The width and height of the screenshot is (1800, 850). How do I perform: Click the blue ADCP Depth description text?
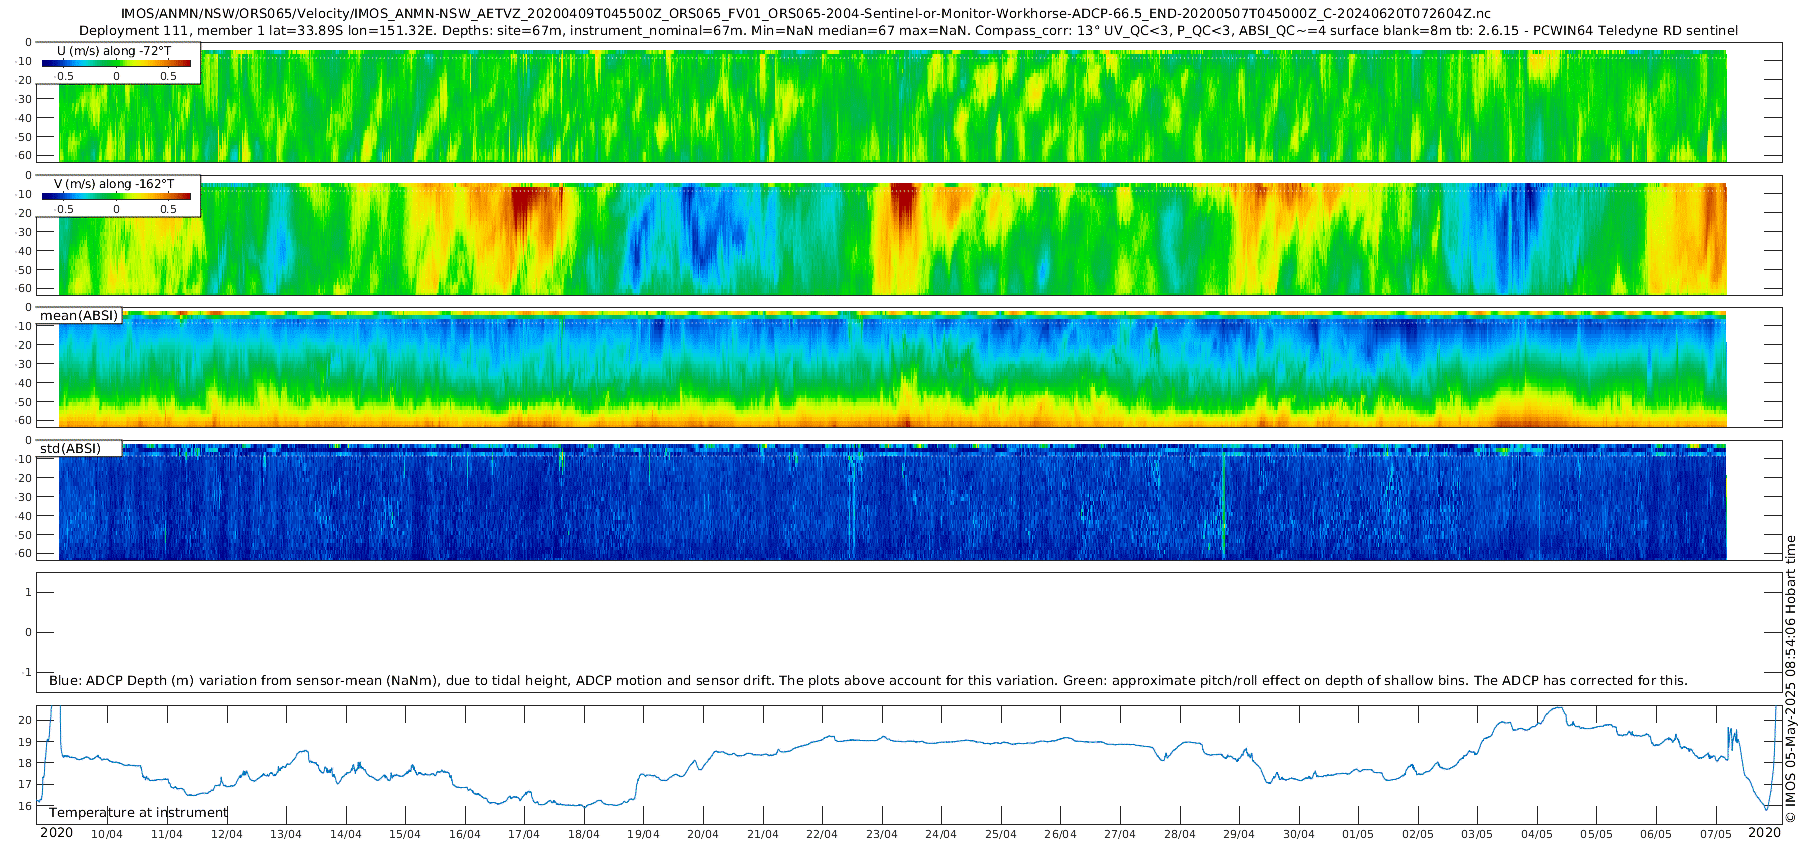[x=868, y=681]
